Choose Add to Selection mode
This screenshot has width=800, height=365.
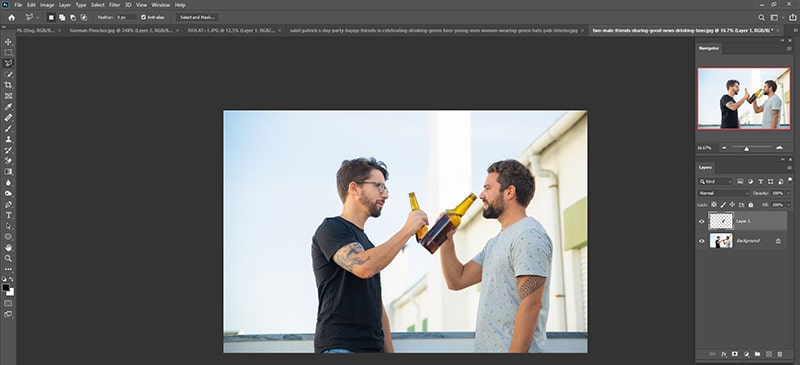(62, 17)
